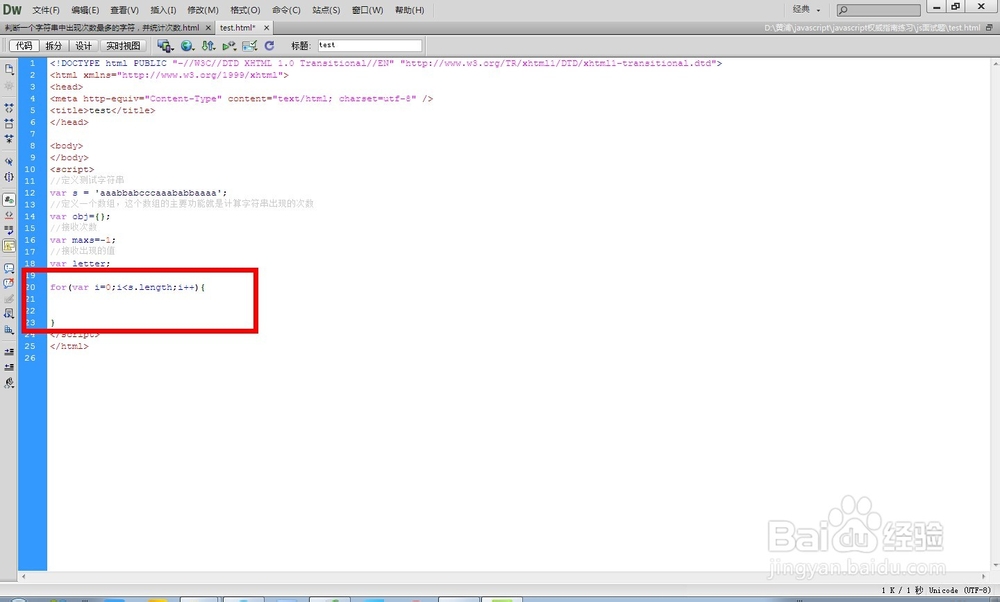Screen dimensions: 1000x602
Task: Click the Select Parent Tag icon
Action: click(x=9, y=162)
